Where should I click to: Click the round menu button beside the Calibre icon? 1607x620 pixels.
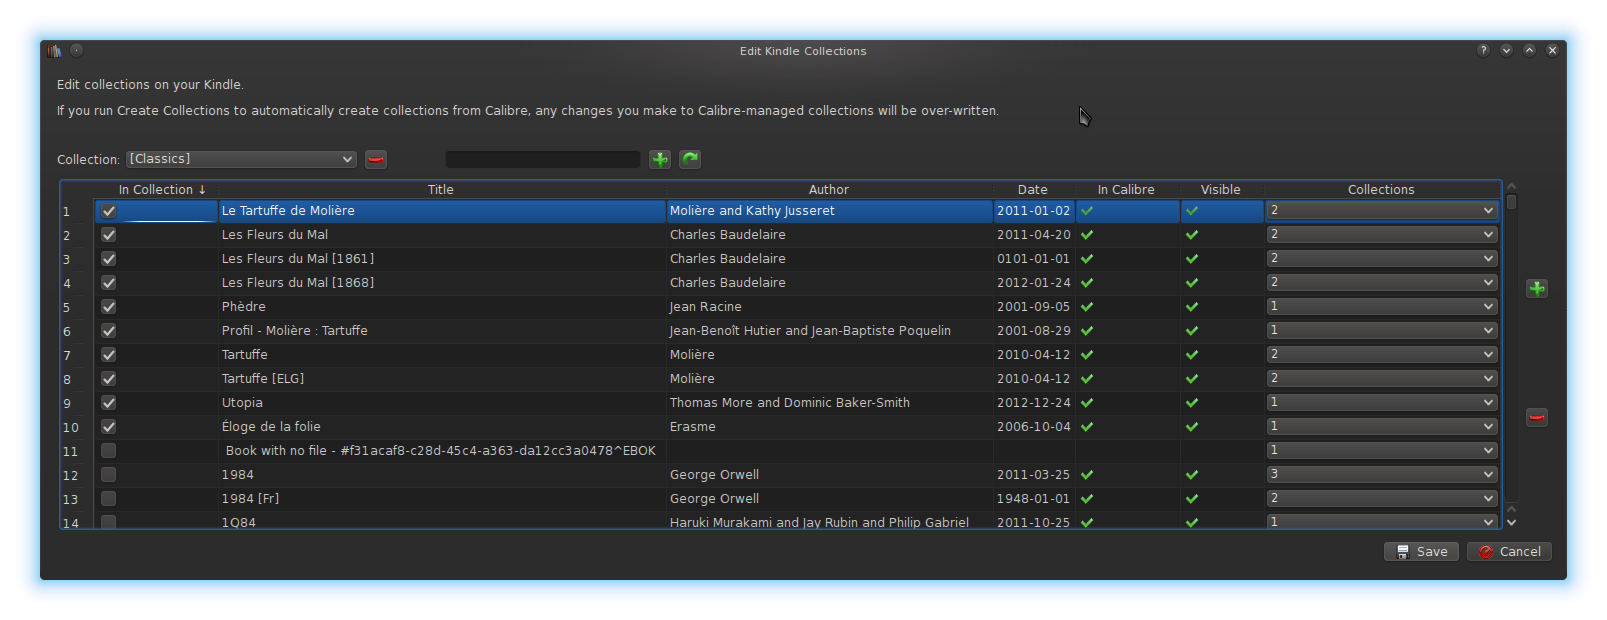click(x=76, y=50)
